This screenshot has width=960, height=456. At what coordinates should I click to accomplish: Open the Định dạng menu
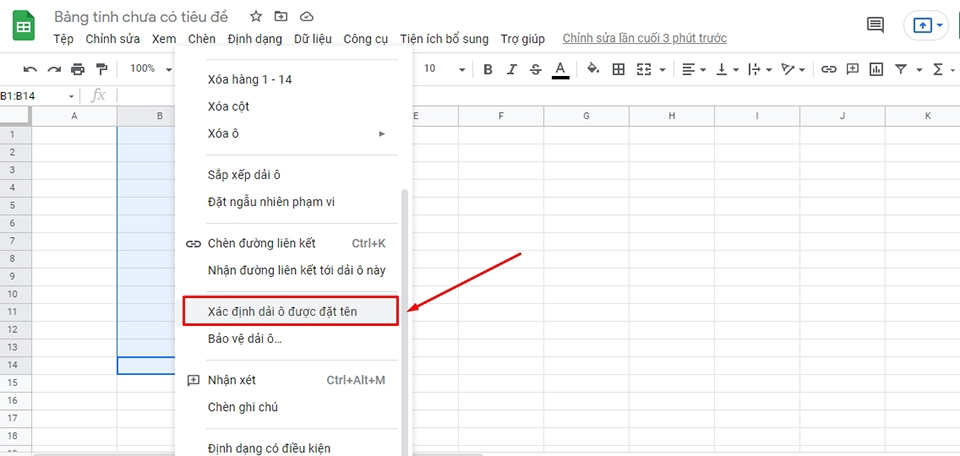255,39
